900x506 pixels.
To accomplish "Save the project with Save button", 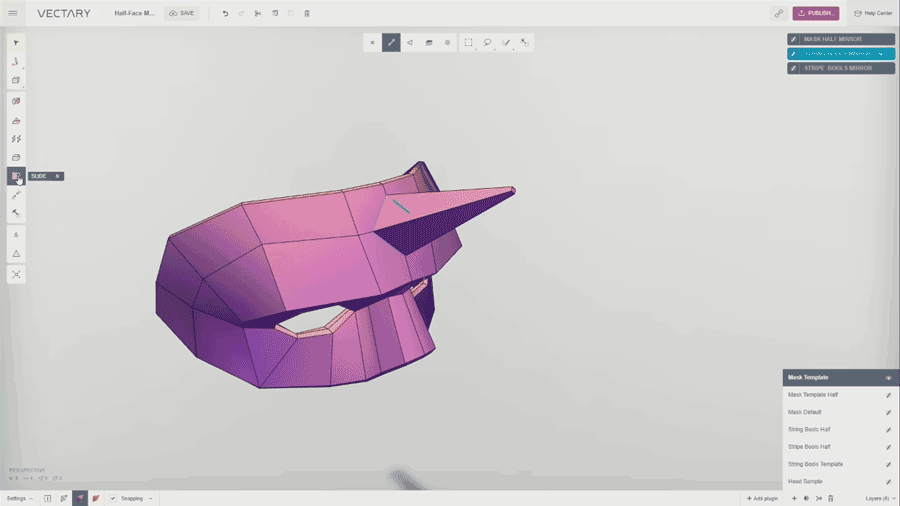I will pyautogui.click(x=182, y=14).
